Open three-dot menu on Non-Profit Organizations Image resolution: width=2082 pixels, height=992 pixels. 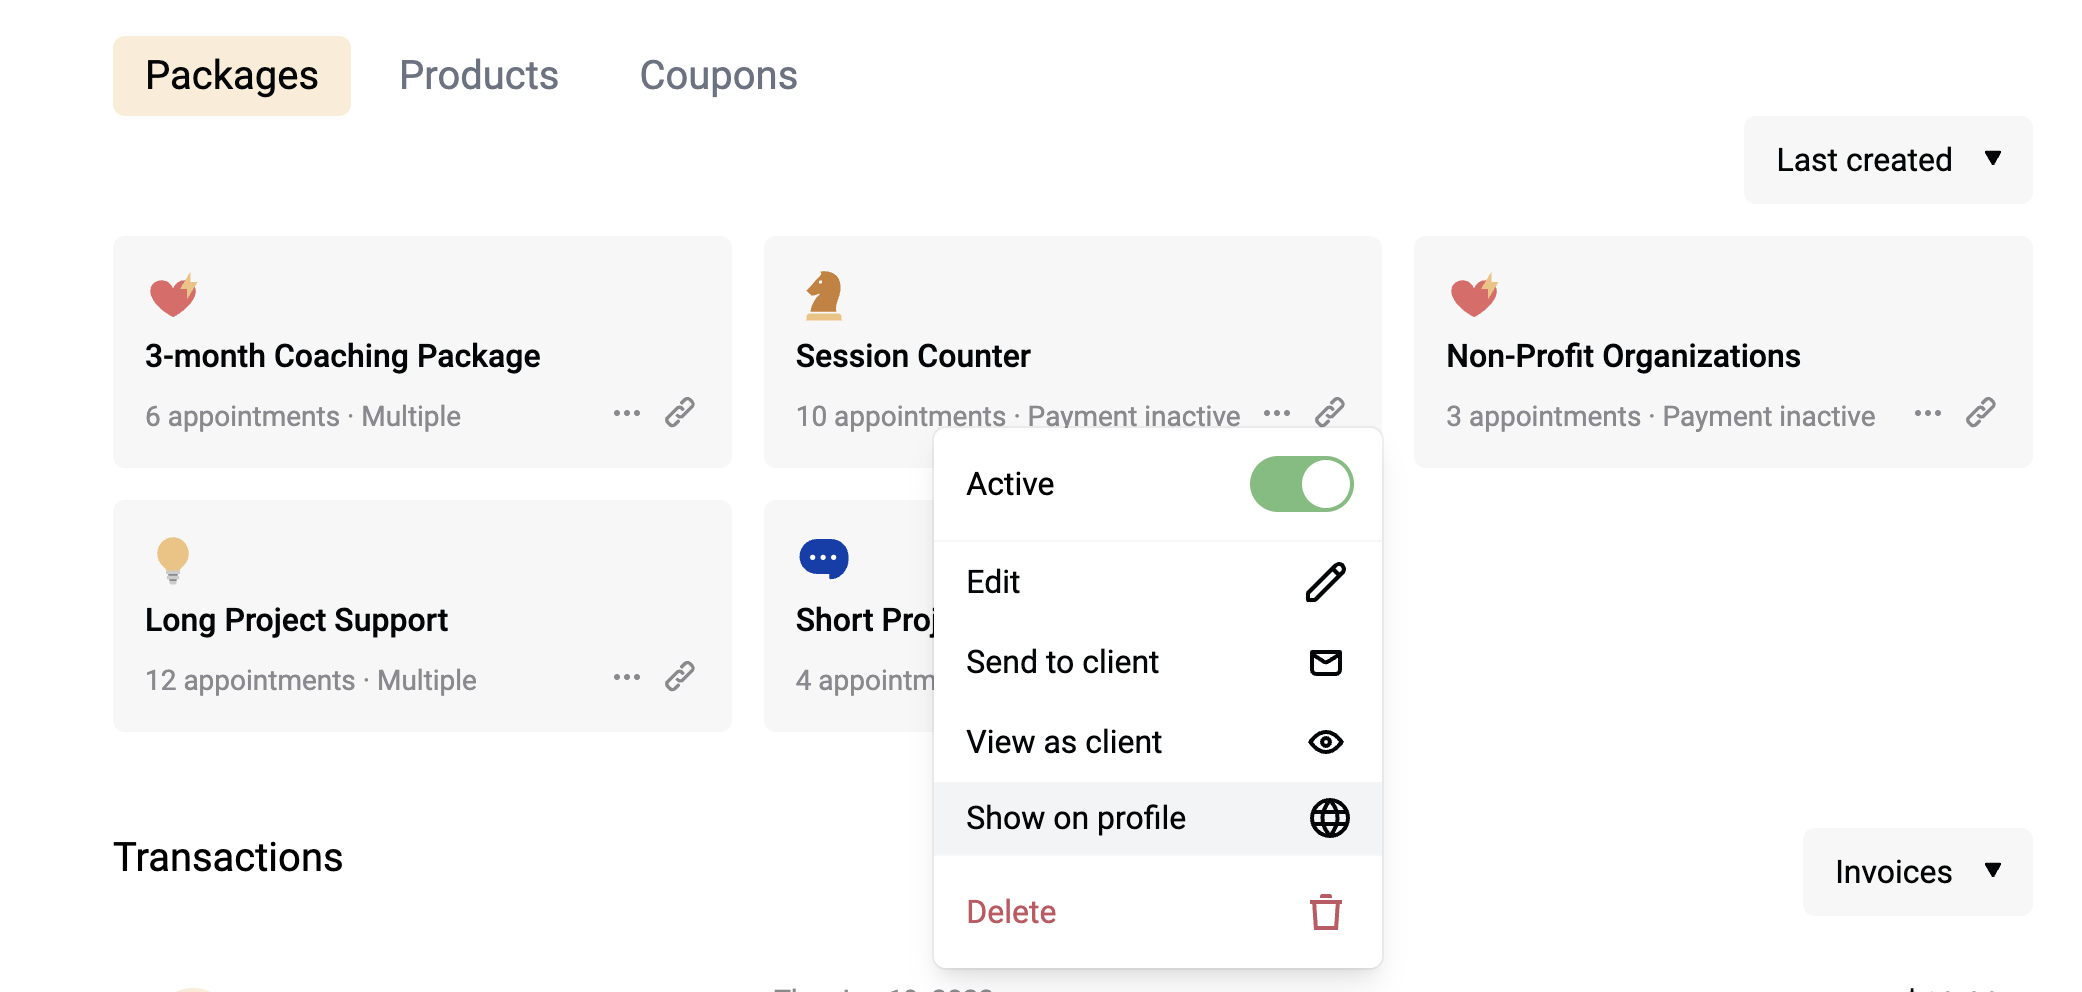(1928, 413)
